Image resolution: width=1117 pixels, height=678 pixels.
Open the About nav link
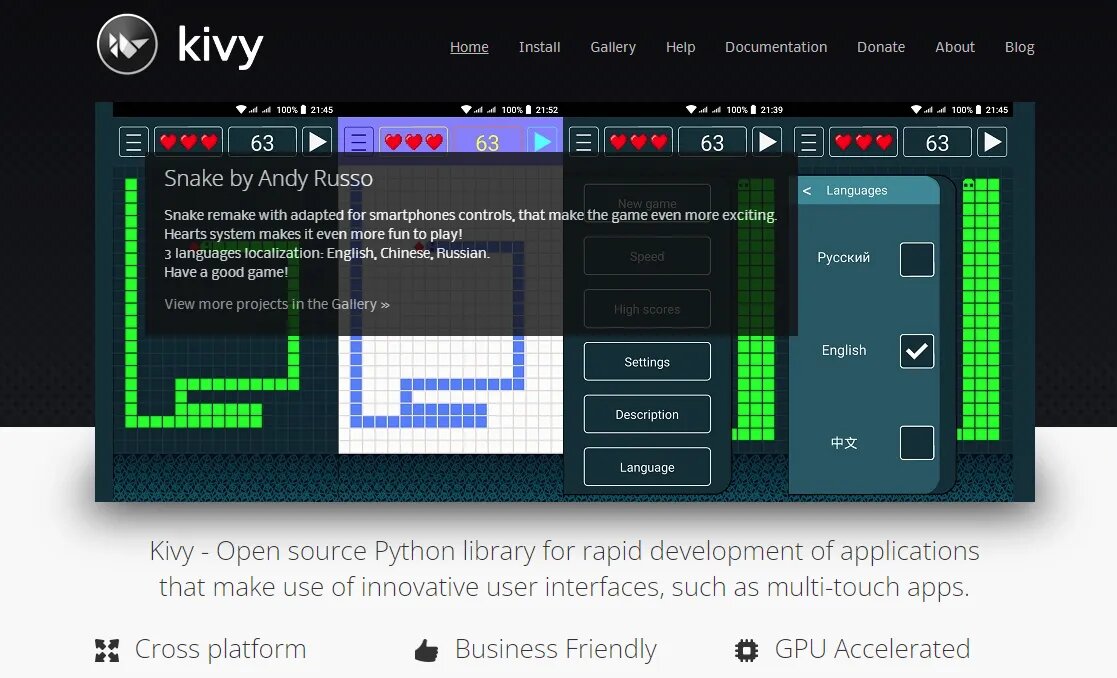click(x=955, y=47)
